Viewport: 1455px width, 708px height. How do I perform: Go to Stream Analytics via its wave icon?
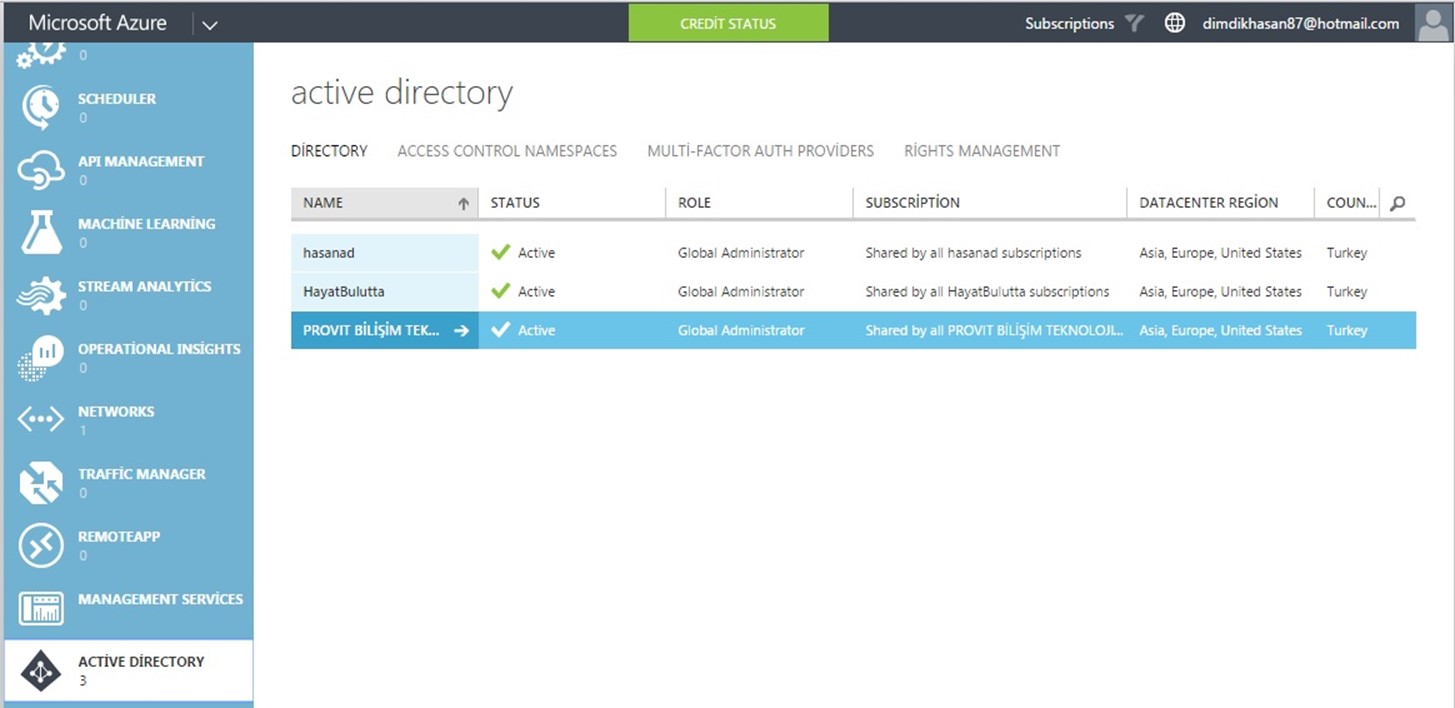tap(41, 295)
